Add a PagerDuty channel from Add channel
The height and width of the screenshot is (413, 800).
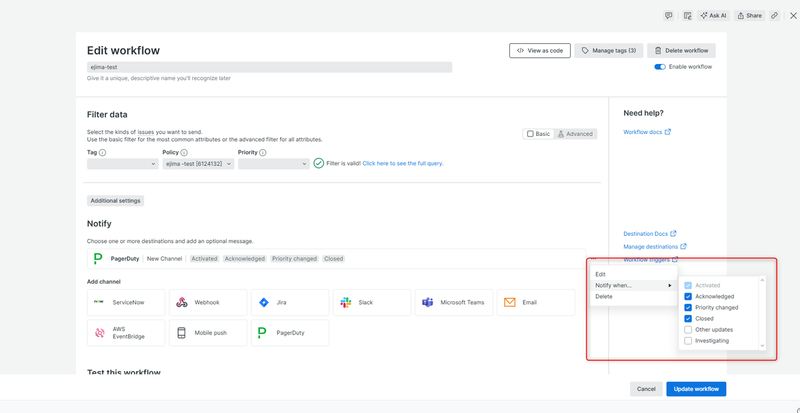coord(290,333)
